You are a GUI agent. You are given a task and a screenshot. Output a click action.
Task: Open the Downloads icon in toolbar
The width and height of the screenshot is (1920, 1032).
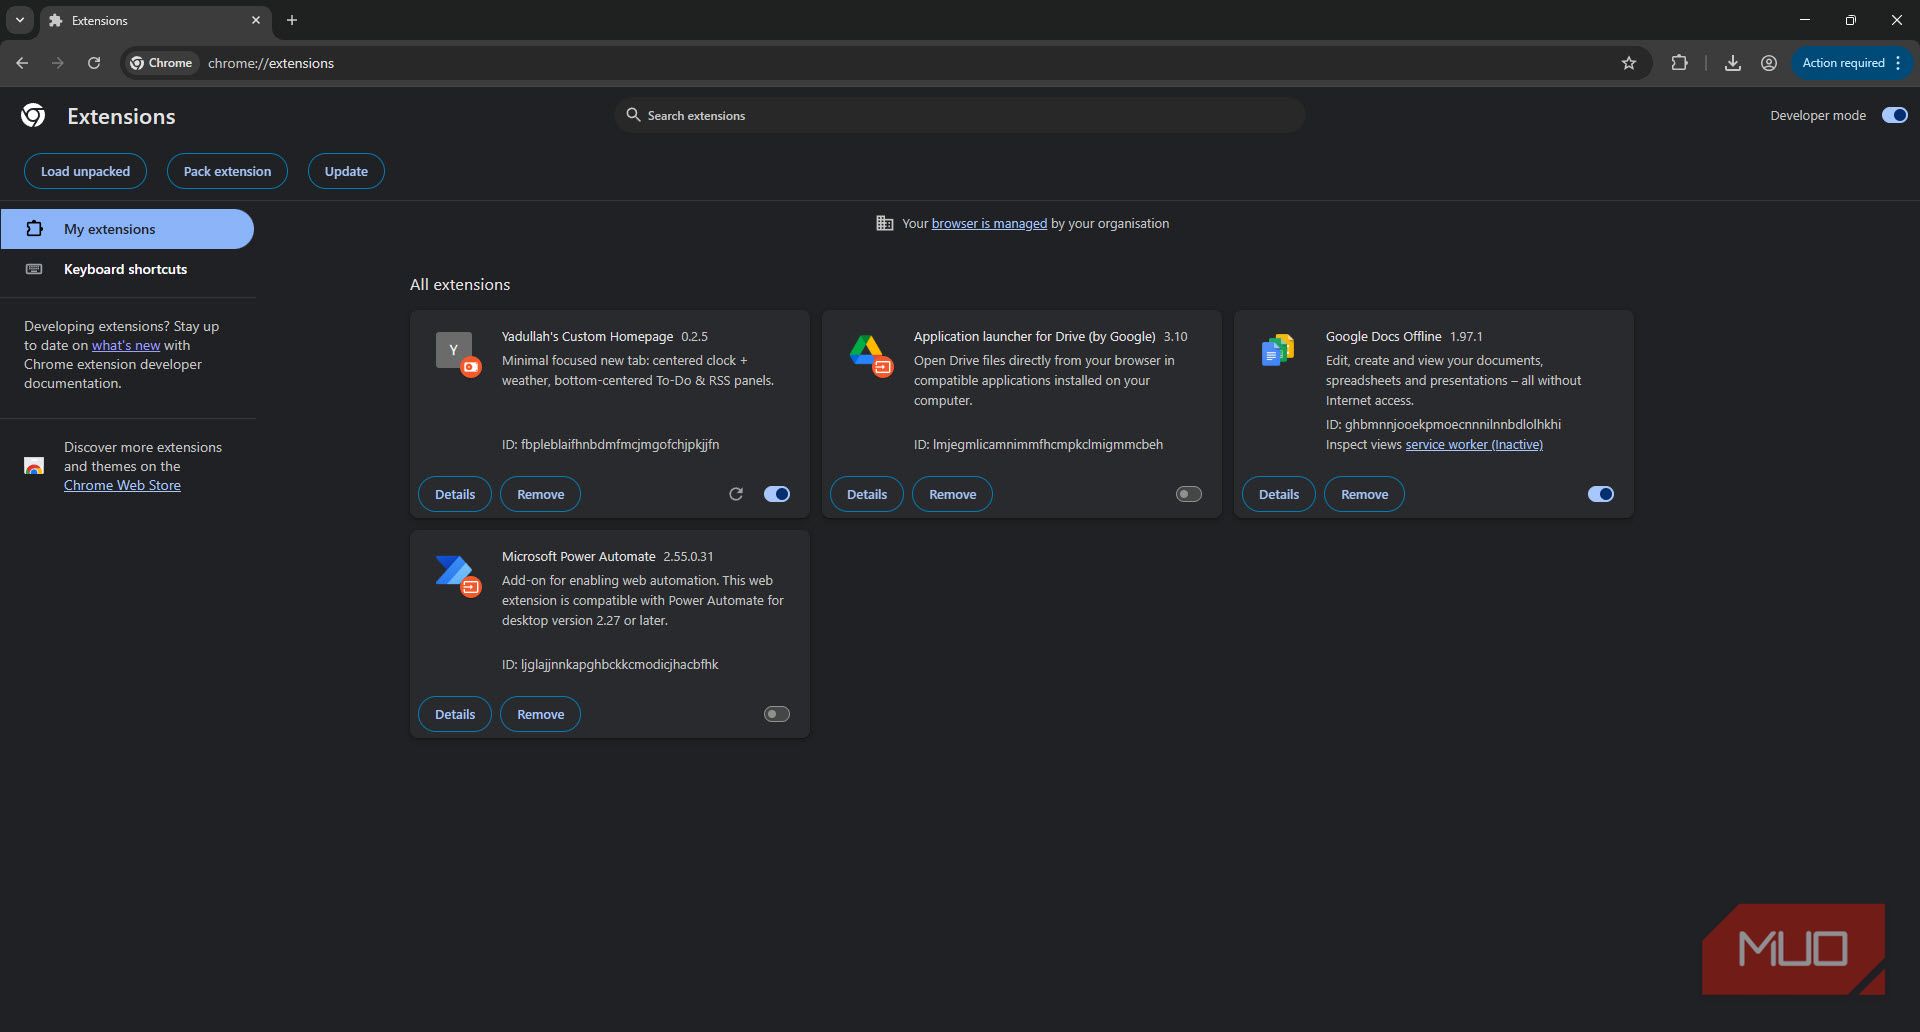pyautogui.click(x=1733, y=63)
